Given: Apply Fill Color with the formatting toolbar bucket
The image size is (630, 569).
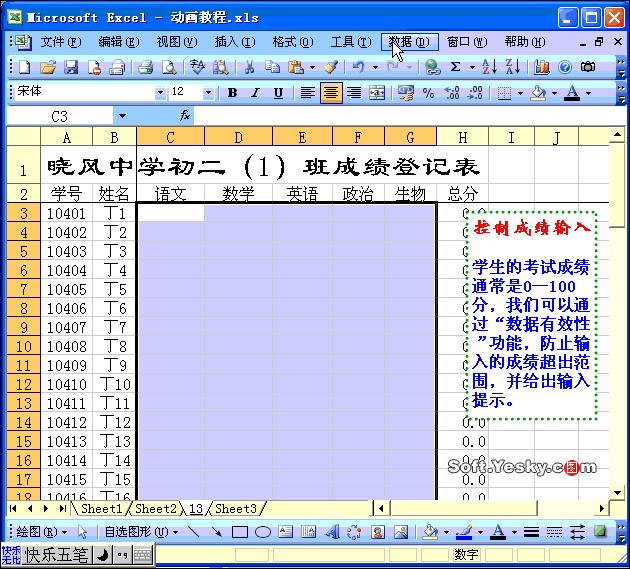Looking at the screenshot, I should pyautogui.click(x=538, y=93).
